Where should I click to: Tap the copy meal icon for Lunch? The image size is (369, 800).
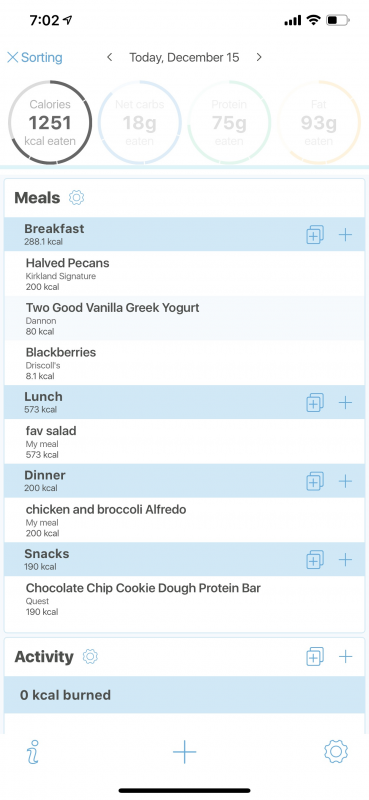tap(315, 402)
